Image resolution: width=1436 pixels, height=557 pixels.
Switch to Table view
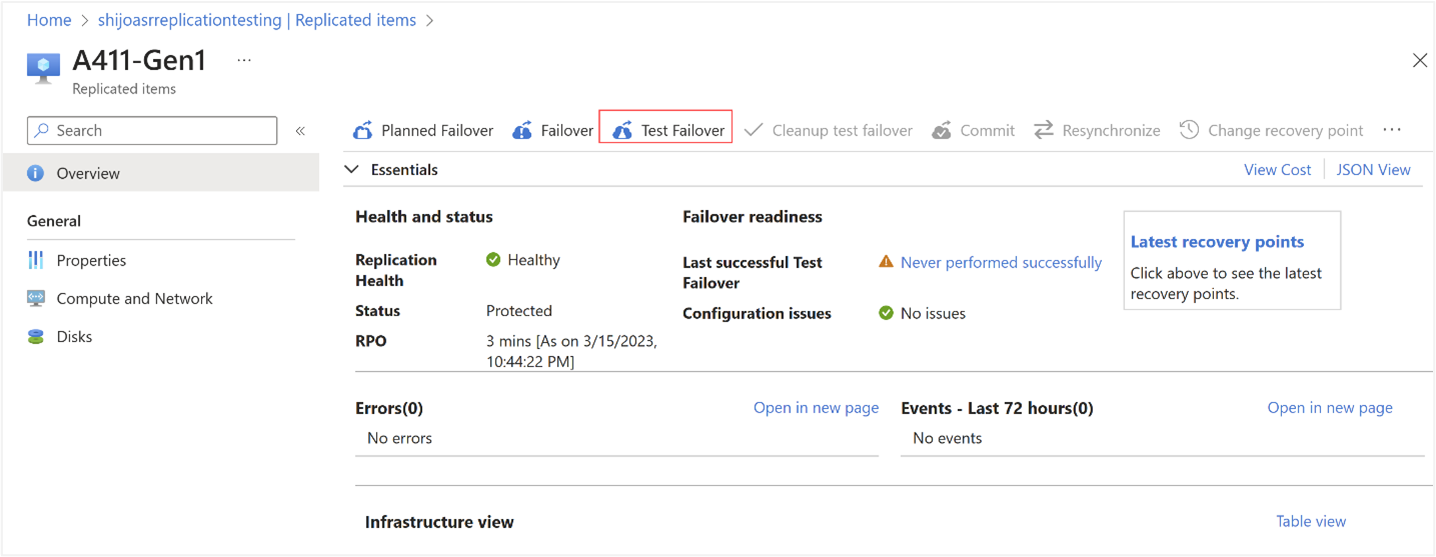[1311, 522]
